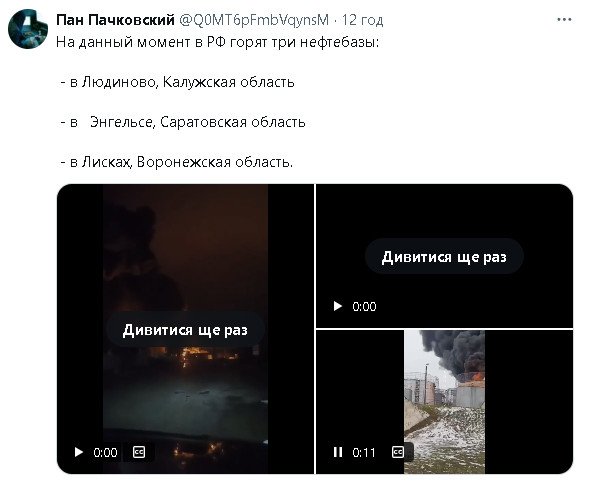Click the Пан Пачковский profile avatar
Image resolution: width=589 pixels, height=484 pixels.
[x=28, y=29]
